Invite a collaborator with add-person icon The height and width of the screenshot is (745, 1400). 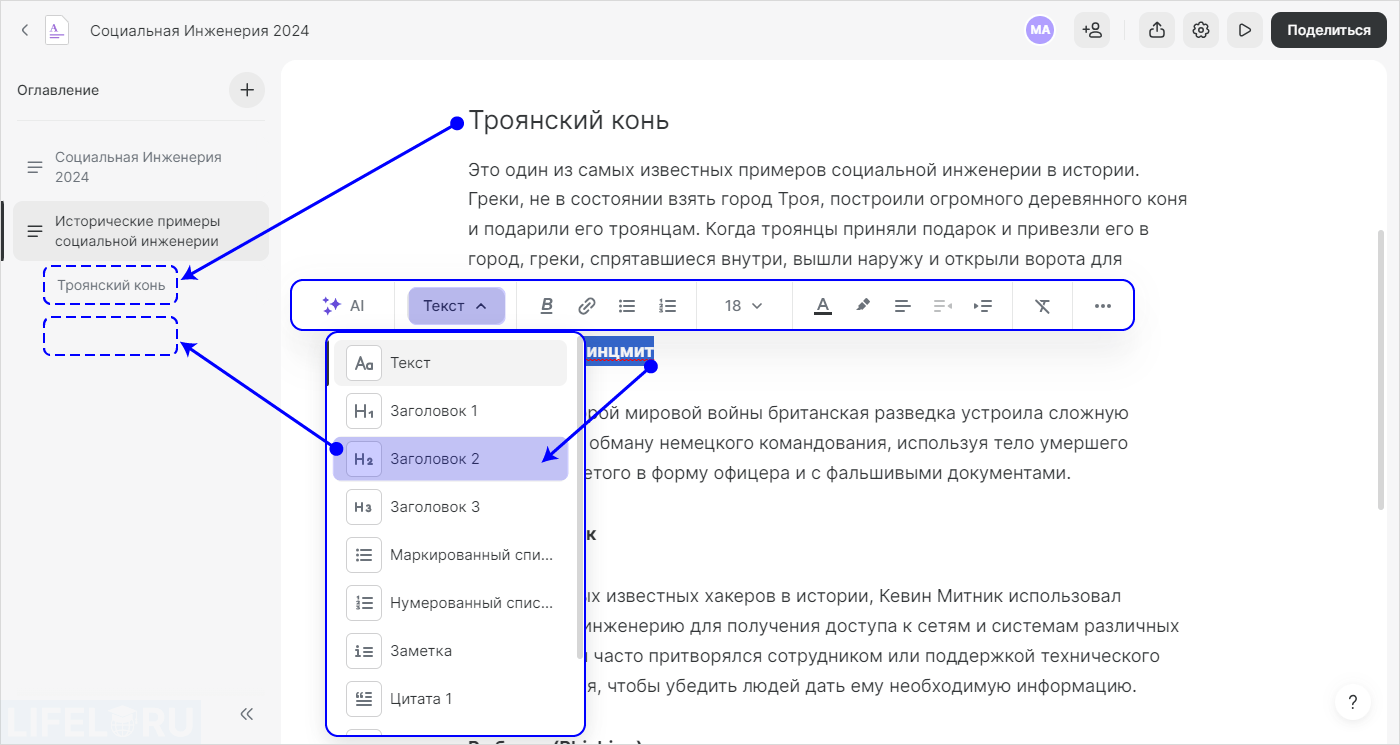[x=1092, y=30]
